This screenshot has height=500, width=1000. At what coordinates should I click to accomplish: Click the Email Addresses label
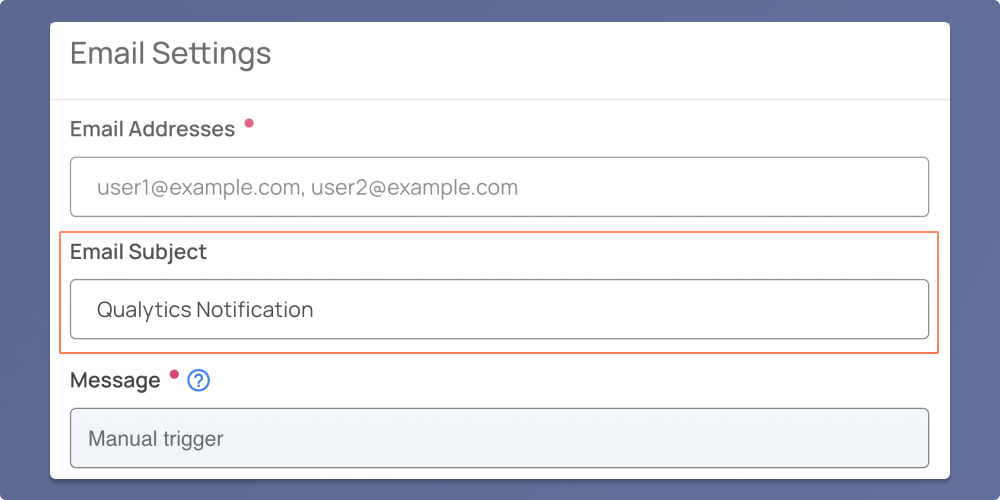point(152,129)
